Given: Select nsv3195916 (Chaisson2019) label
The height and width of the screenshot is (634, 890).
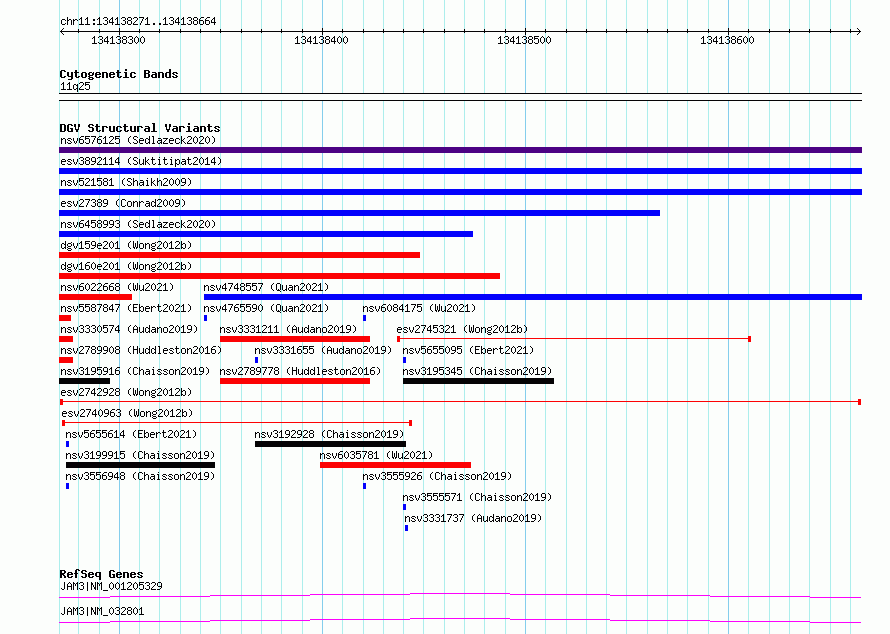Looking at the screenshot, I should [135, 371].
